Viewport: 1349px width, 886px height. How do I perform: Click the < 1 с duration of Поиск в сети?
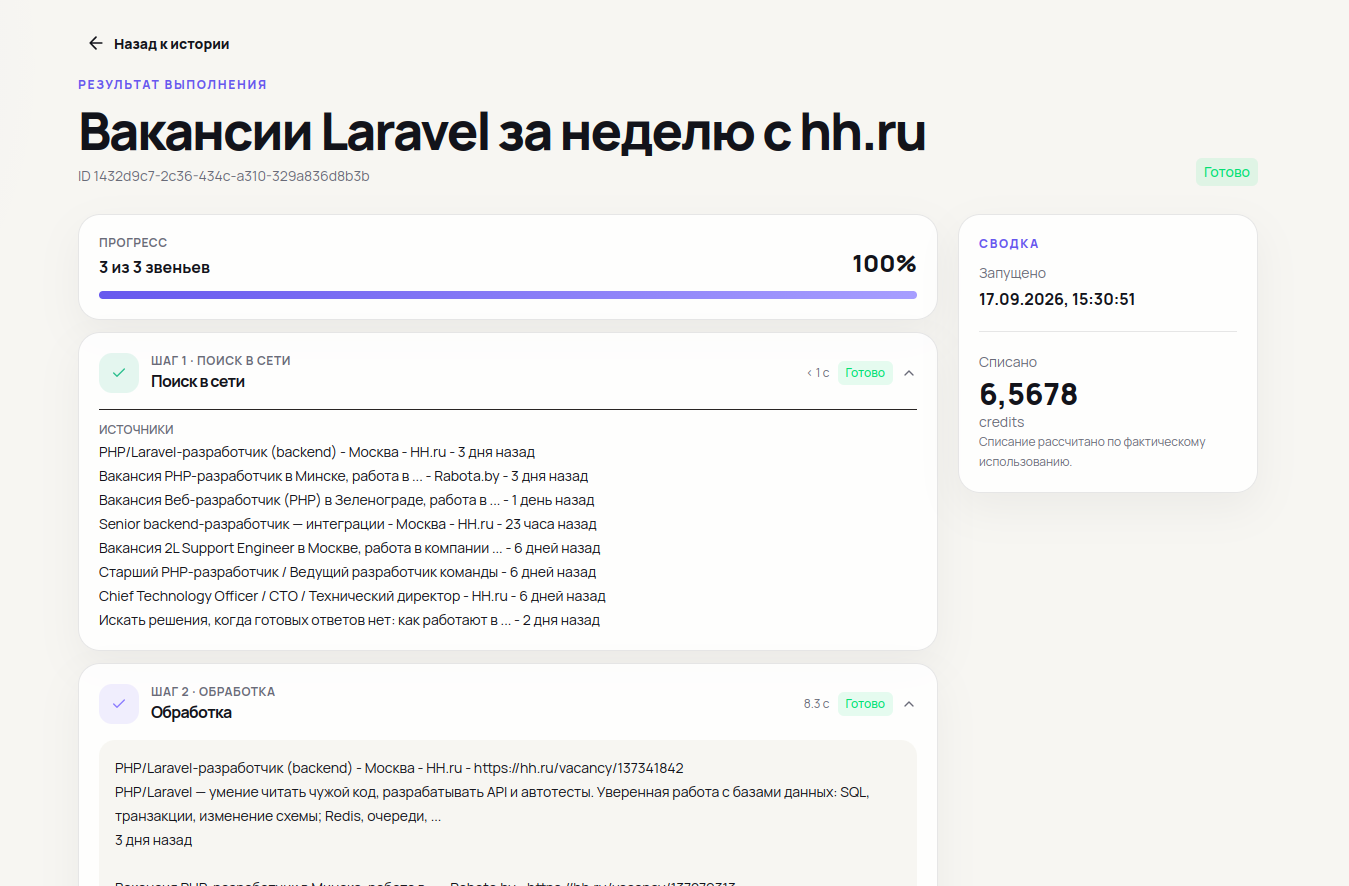[818, 373]
